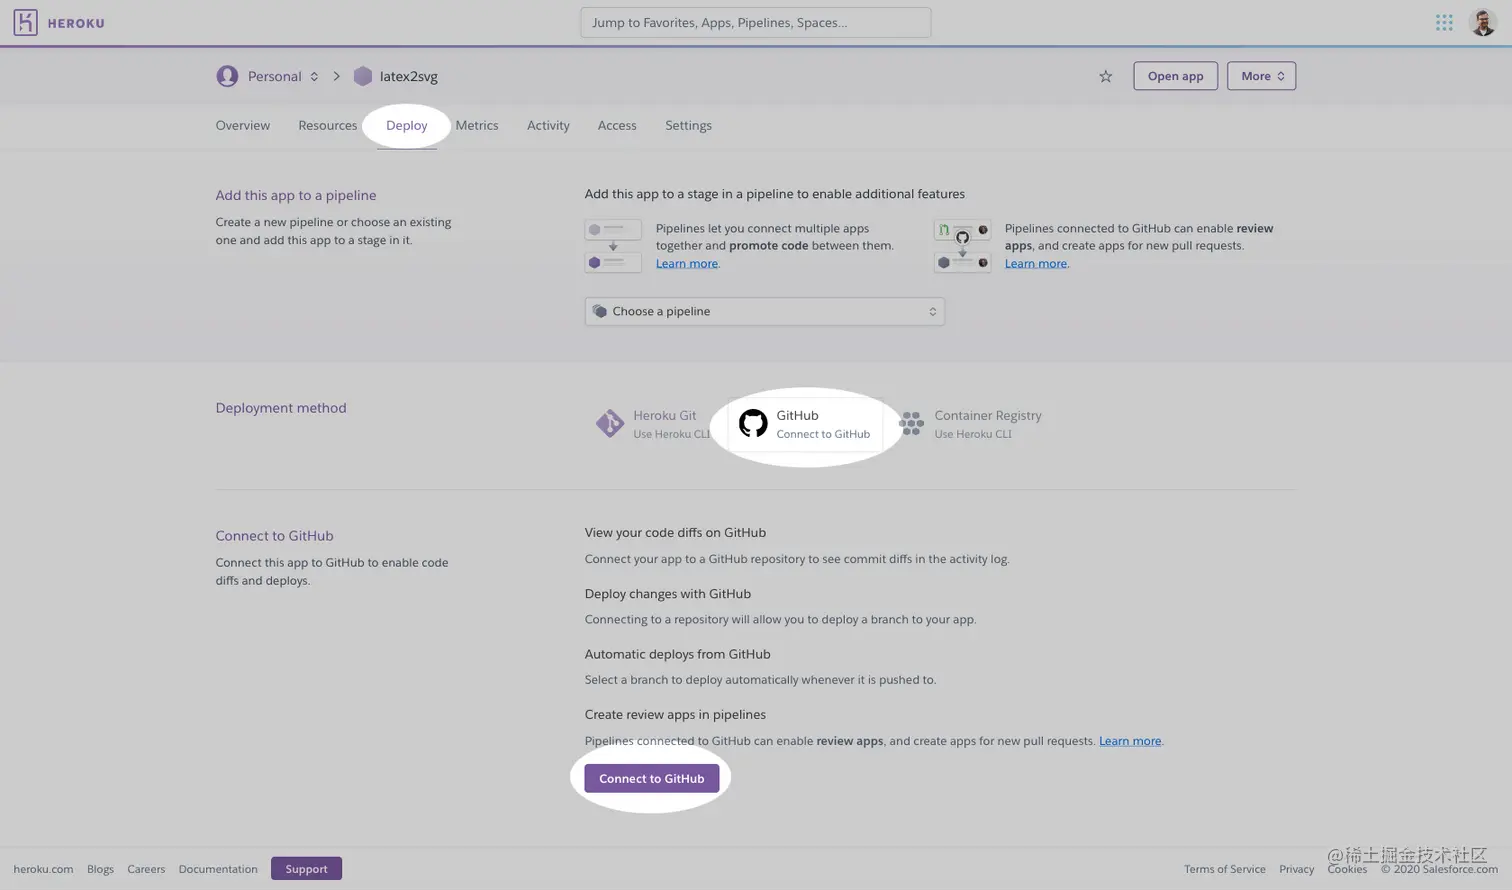Select Heroku Git deployment method
The height and width of the screenshot is (890, 1512).
tap(652, 424)
